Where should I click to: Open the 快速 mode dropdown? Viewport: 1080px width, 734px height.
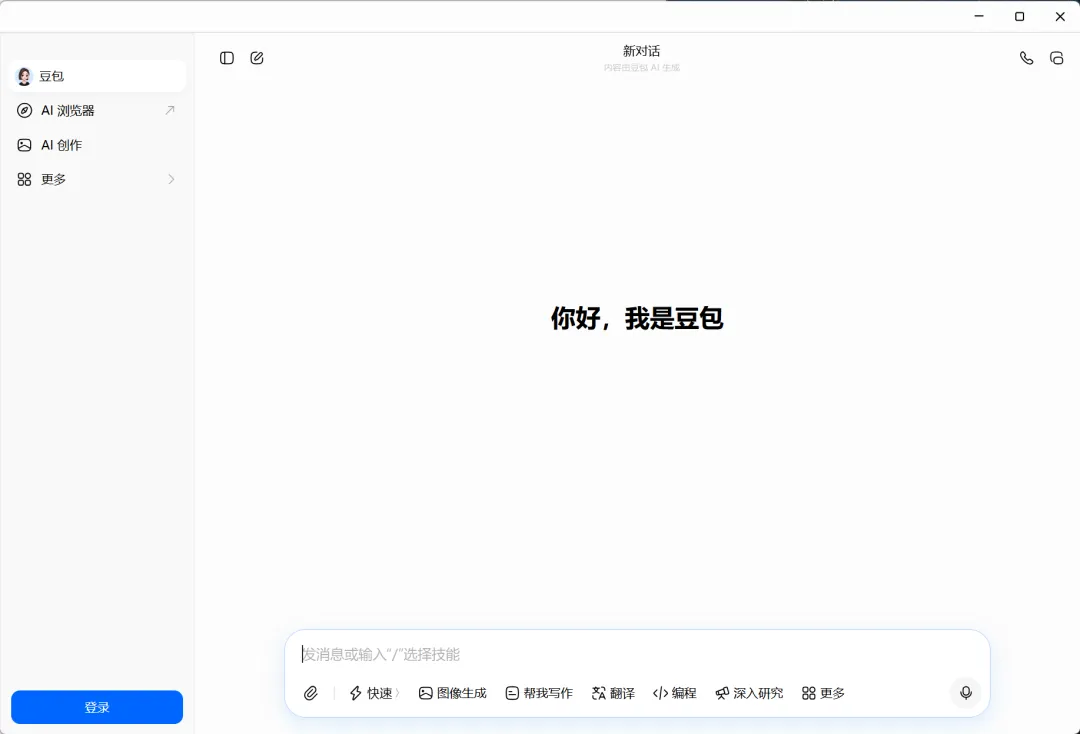pyautogui.click(x=374, y=693)
